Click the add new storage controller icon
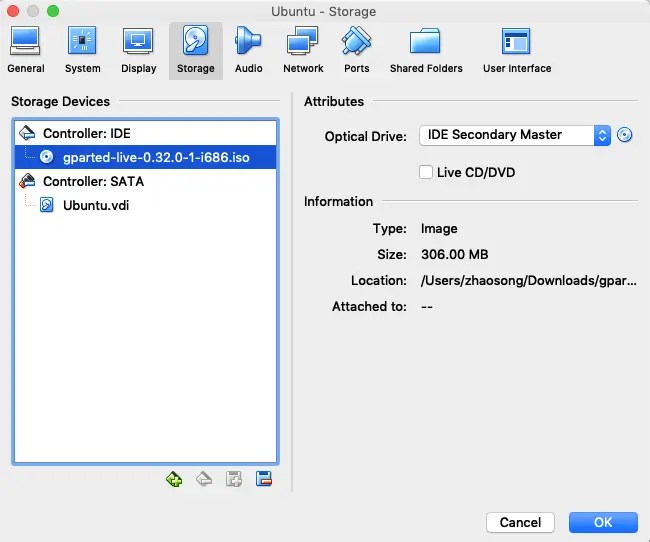 (x=174, y=479)
